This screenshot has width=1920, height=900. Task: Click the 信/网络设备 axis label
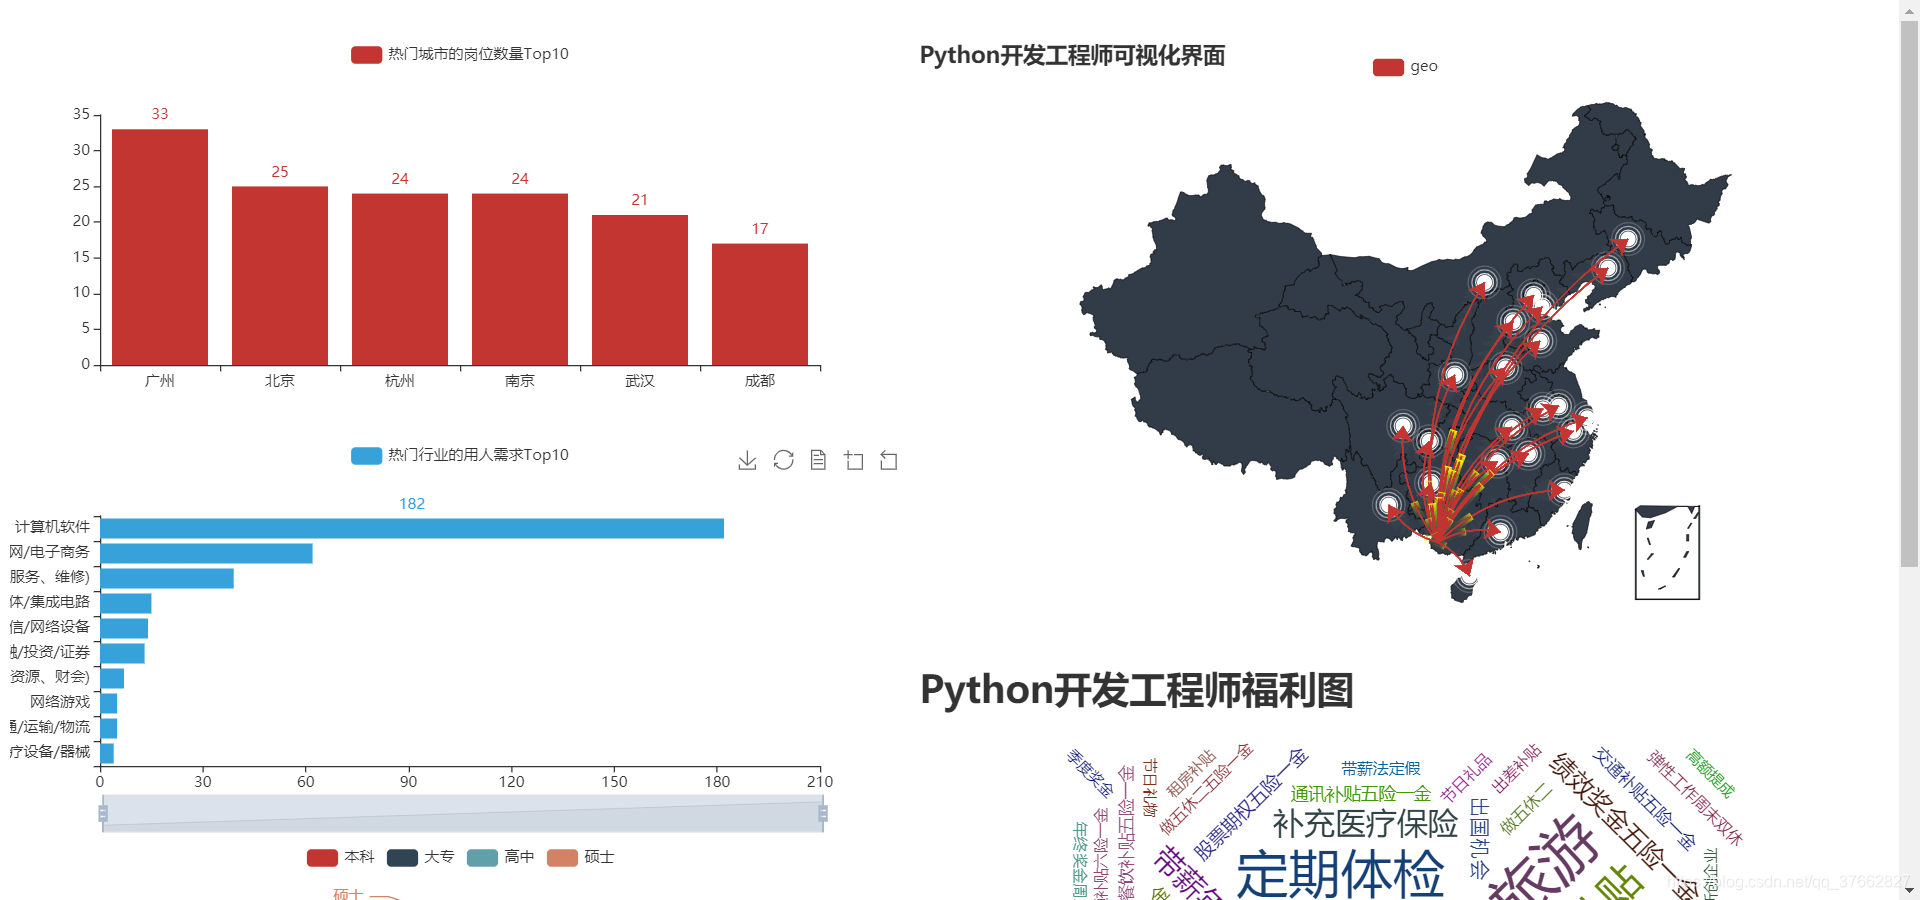tap(50, 627)
